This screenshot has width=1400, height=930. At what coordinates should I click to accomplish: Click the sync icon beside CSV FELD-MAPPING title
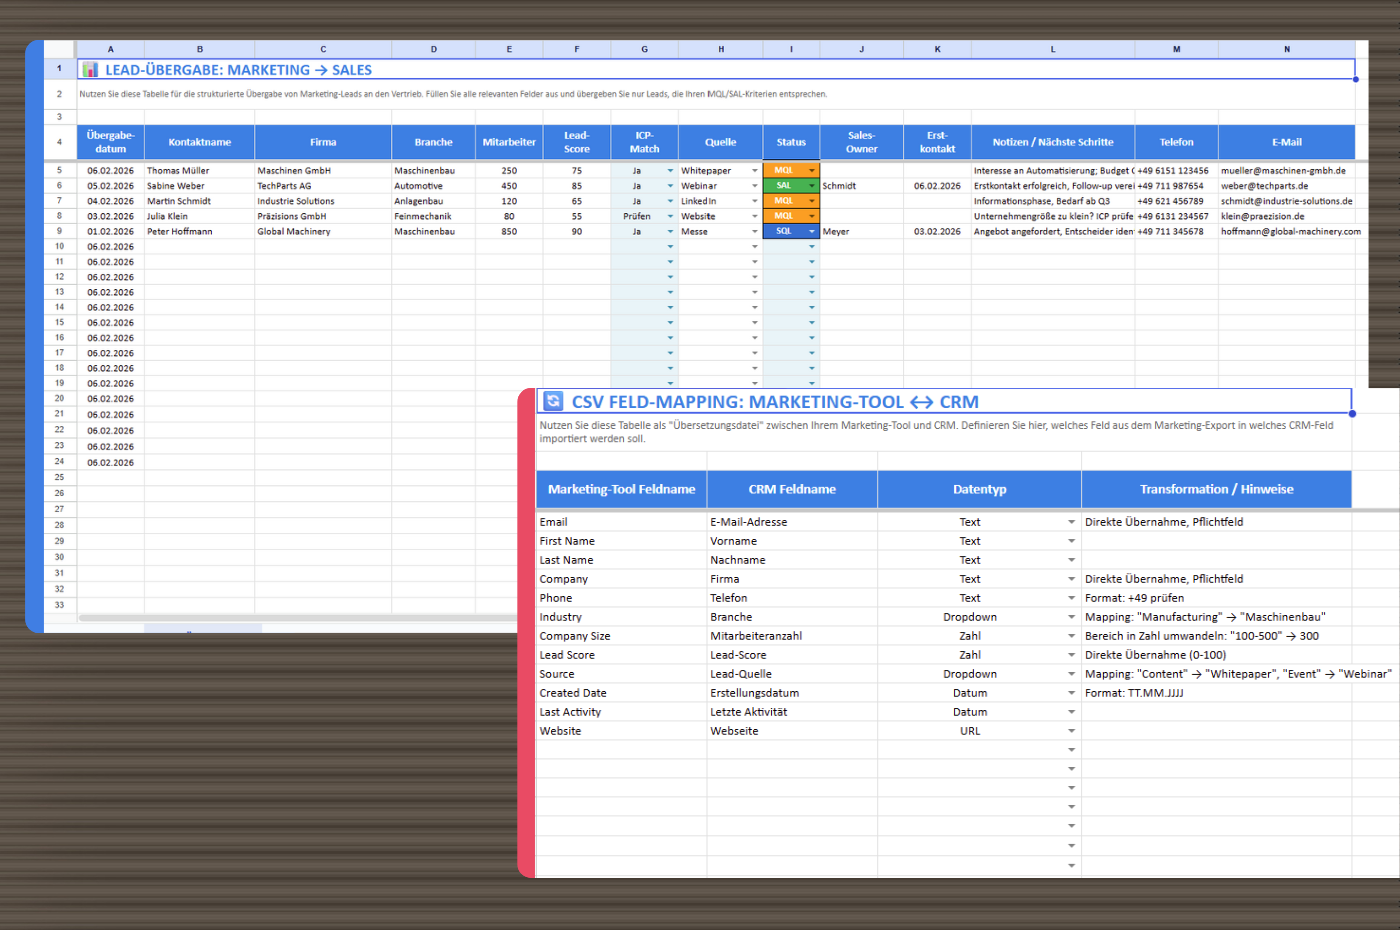(554, 401)
